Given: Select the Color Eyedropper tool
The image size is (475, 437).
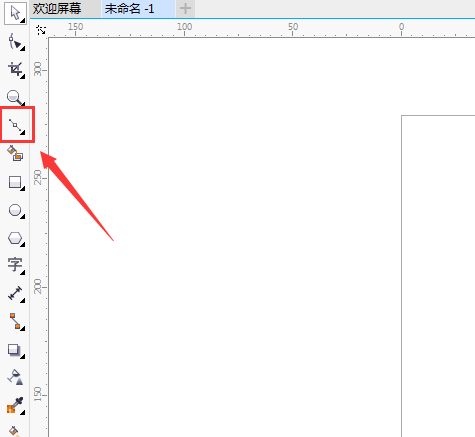Looking at the screenshot, I should pos(15,405).
